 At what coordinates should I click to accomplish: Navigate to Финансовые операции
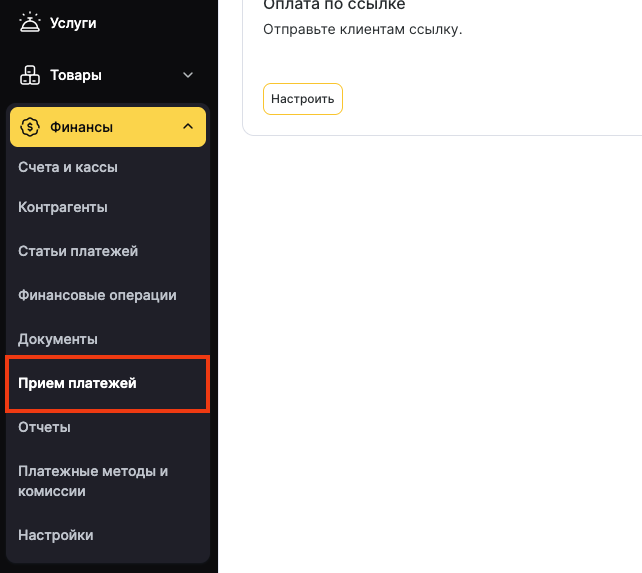[97, 295]
